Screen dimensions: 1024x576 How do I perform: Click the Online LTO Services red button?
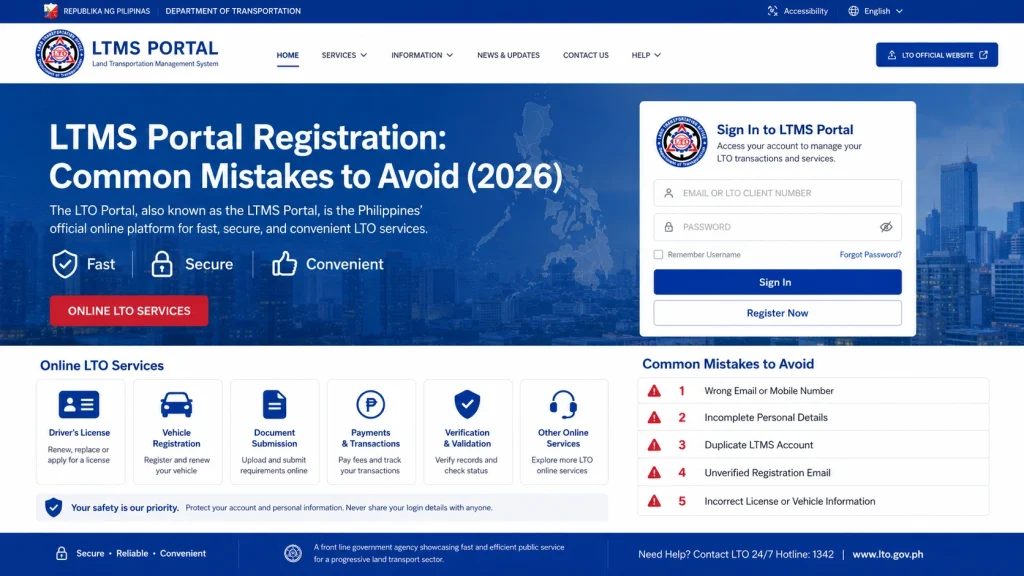click(129, 311)
